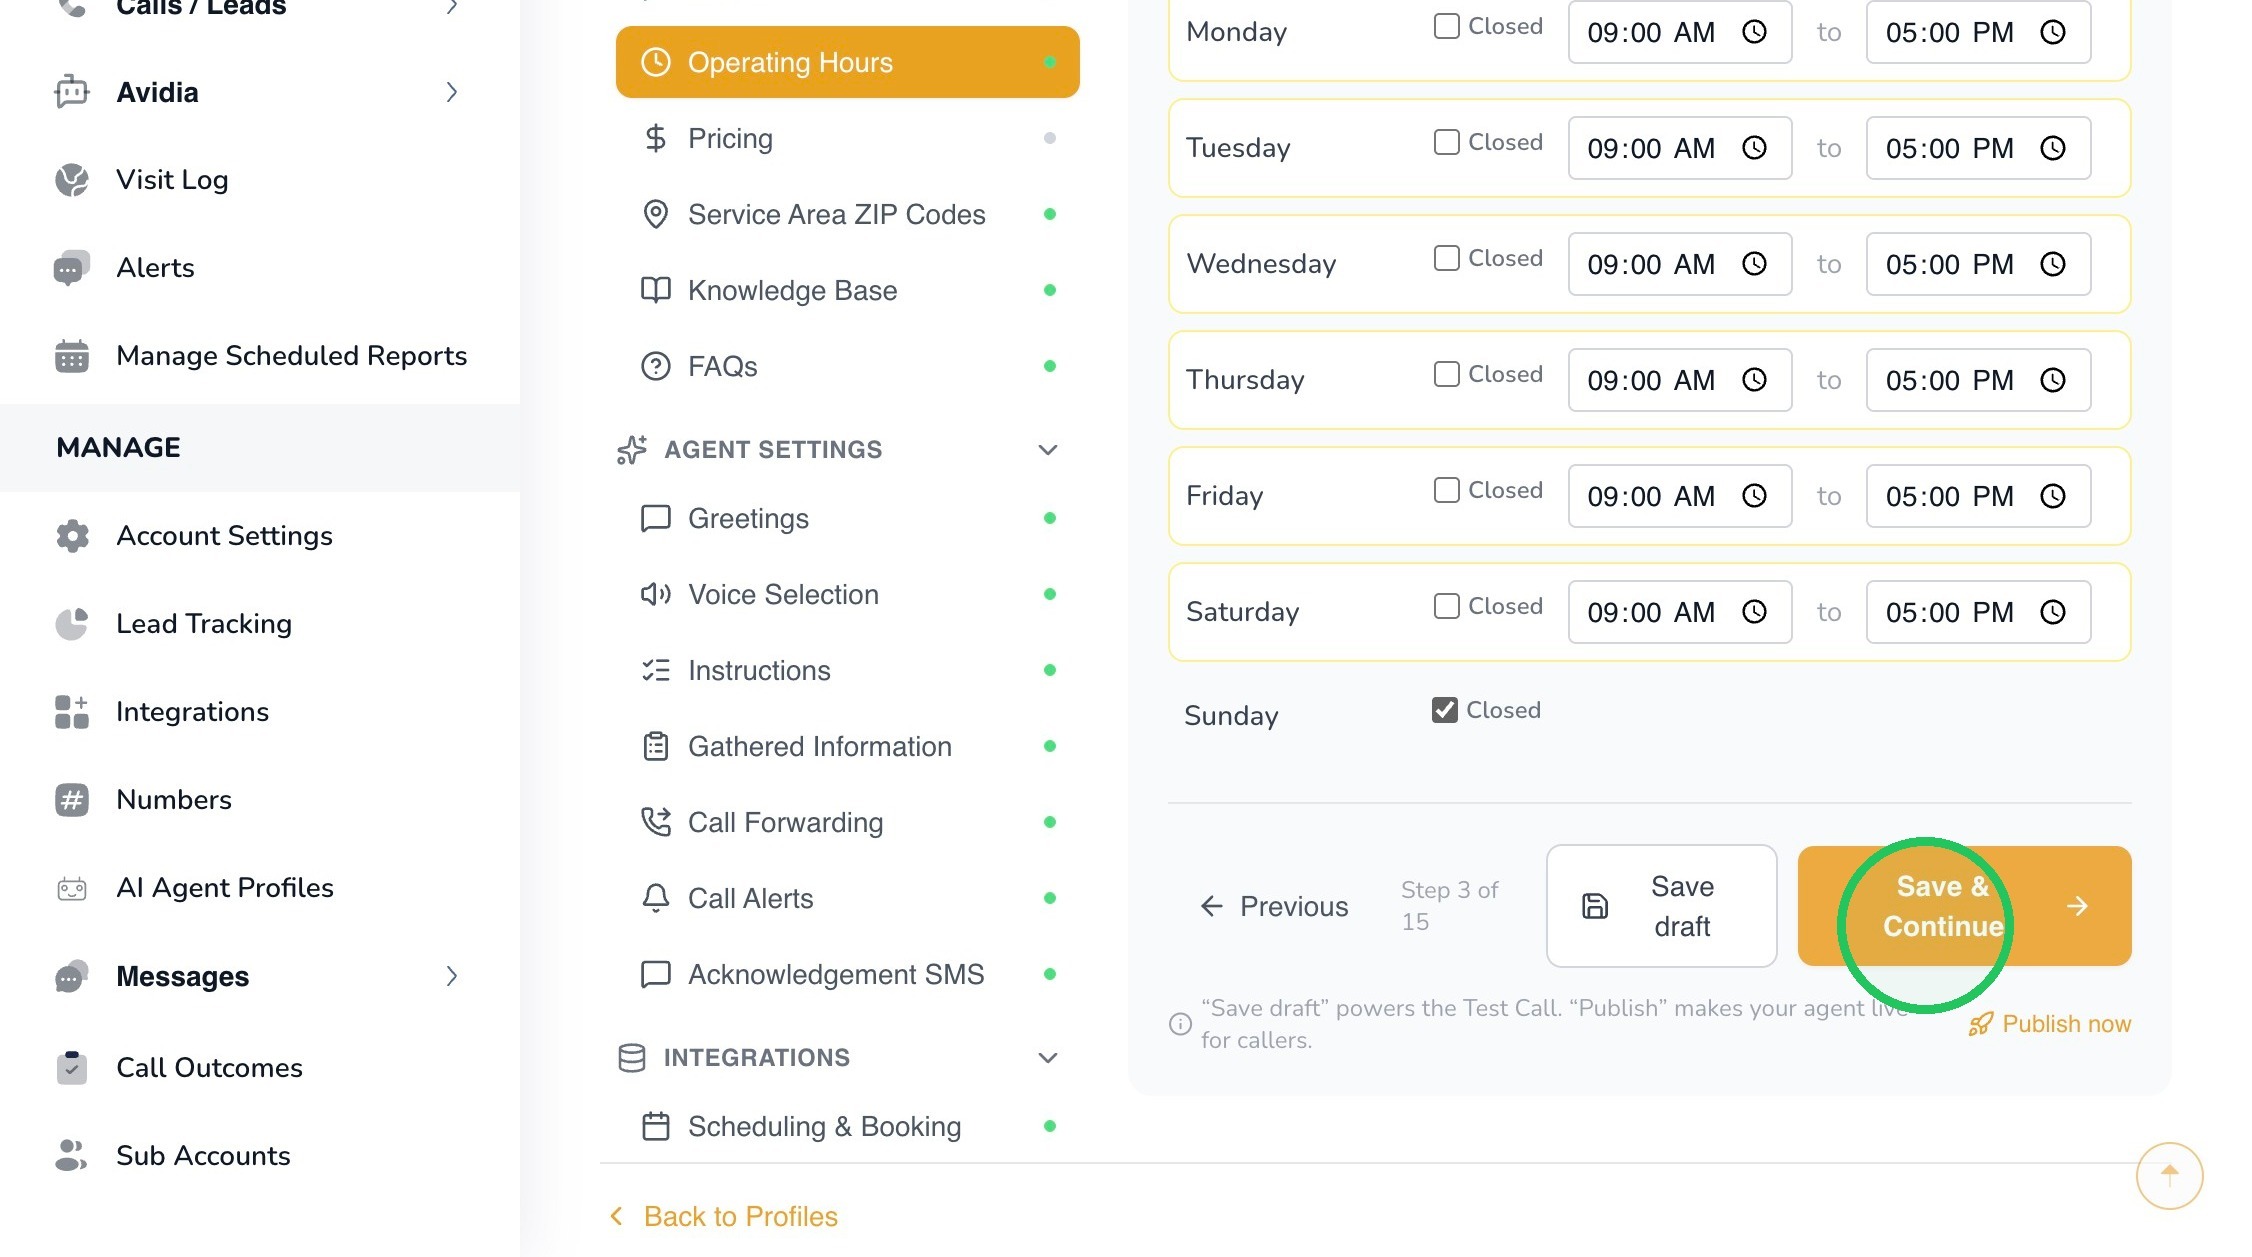Collapse the Agent Settings section

(1047, 450)
